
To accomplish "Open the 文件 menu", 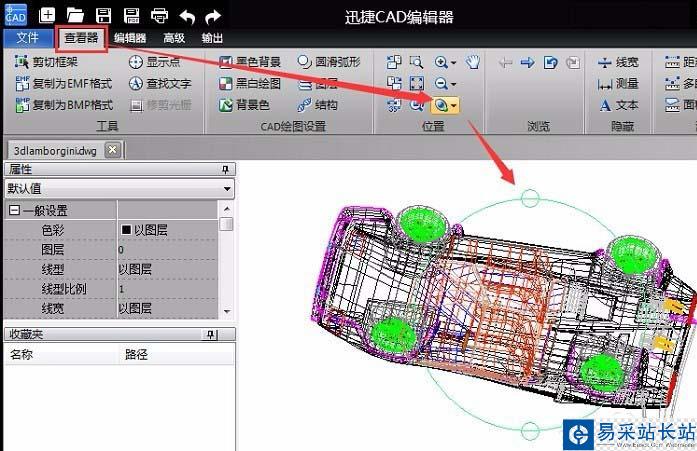I will tap(27, 38).
